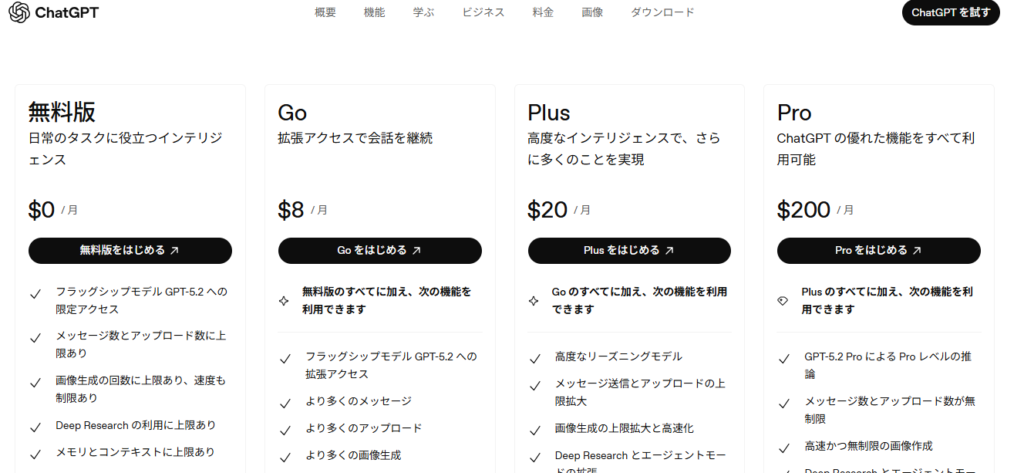The image size is (1024, 473).
Task: Select 学ぶ in the top navigation
Action: [423, 13]
